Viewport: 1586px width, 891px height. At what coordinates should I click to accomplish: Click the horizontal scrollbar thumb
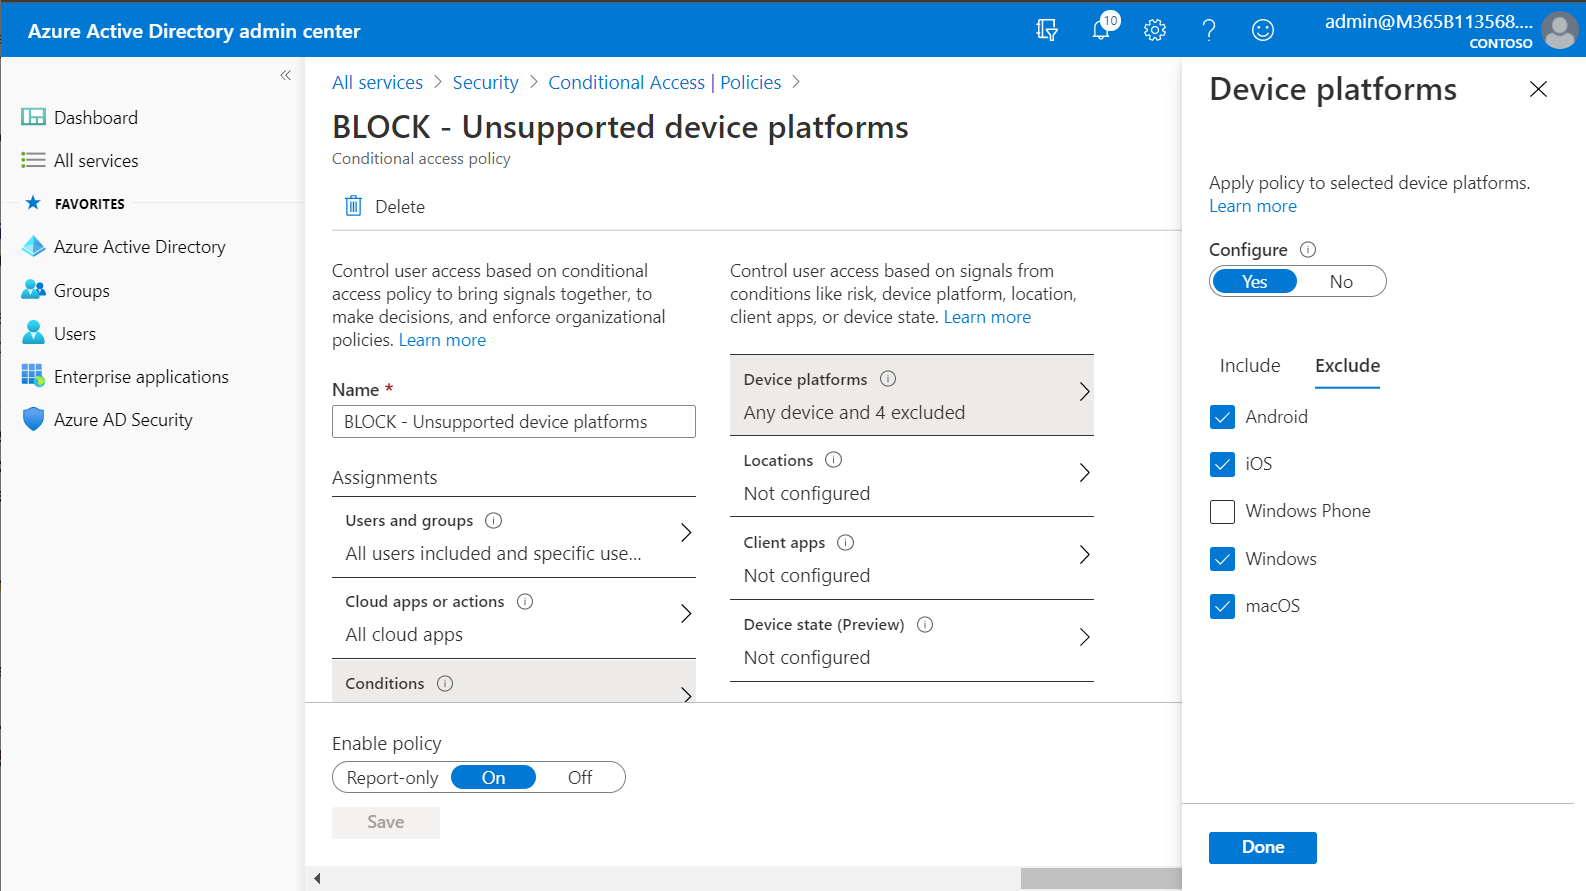[x=1101, y=879]
